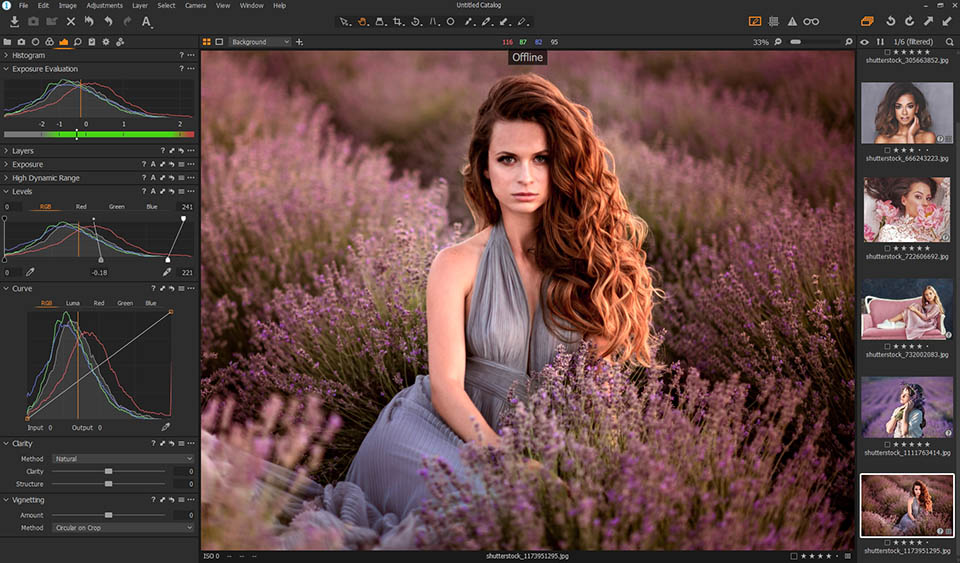Click the Vignetting Amount slider handle
The image size is (960, 563).
108,515
